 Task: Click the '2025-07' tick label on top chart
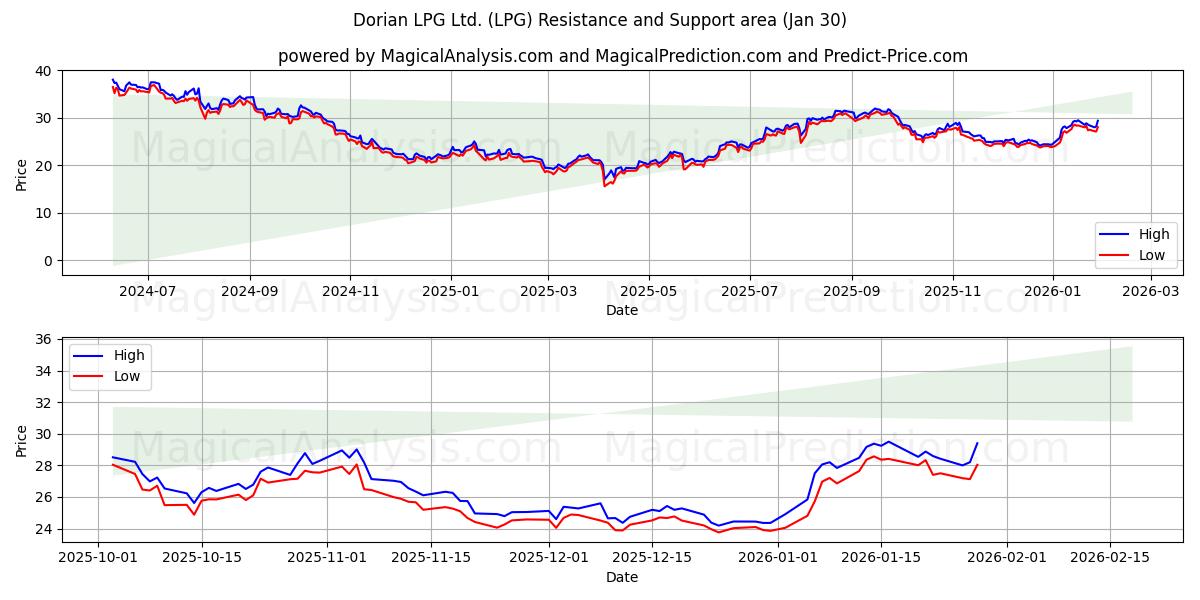750,291
